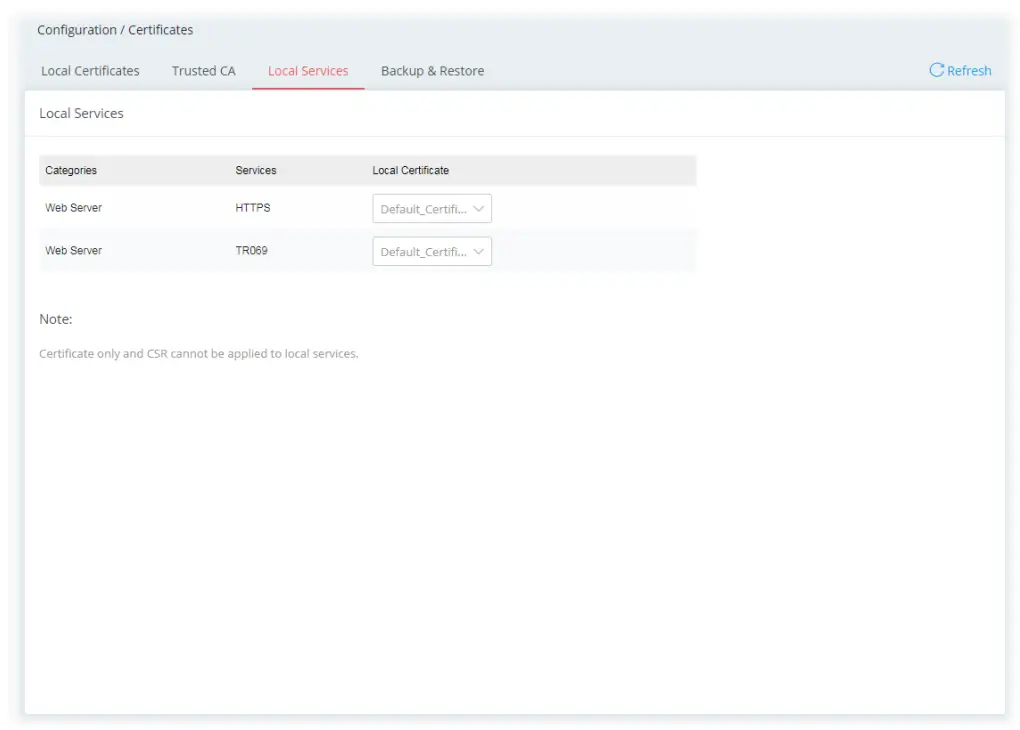The image size is (1020, 730).
Task: Open the TR069 certificate dropdown arrow
Action: tap(478, 251)
